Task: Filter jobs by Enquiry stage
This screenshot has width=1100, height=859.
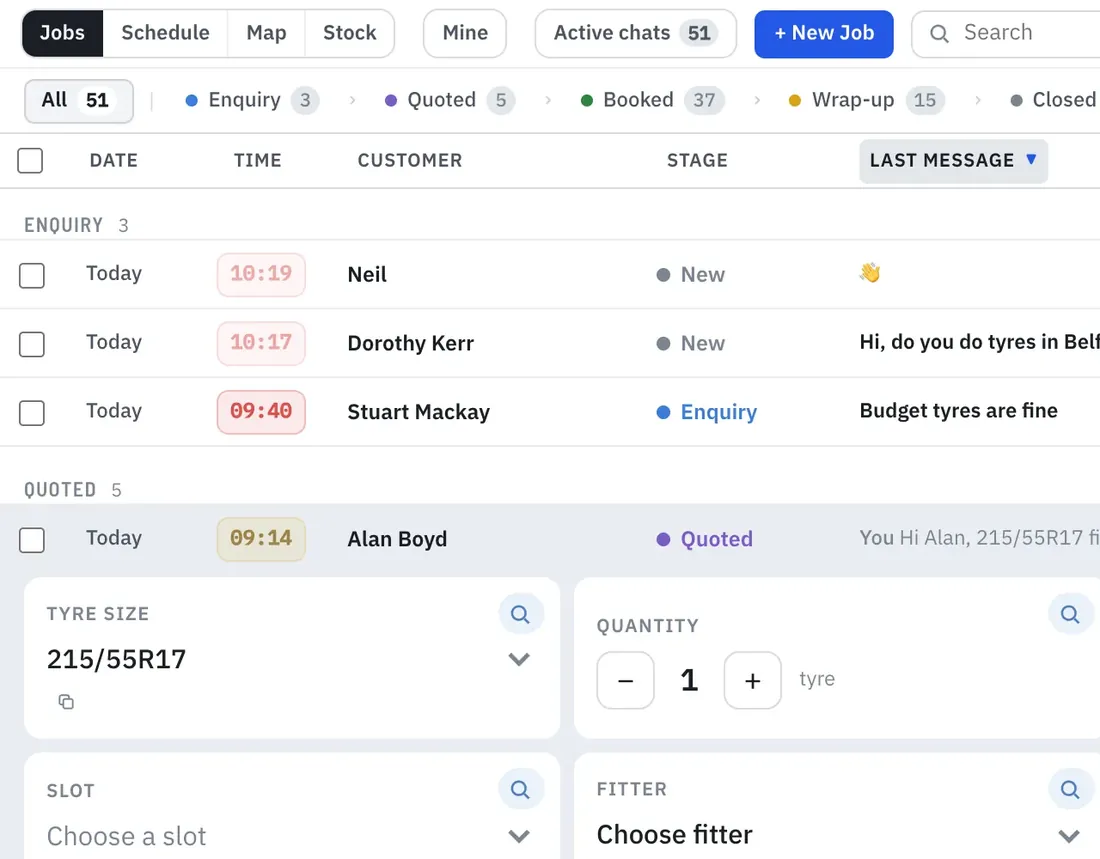Action: [252, 100]
